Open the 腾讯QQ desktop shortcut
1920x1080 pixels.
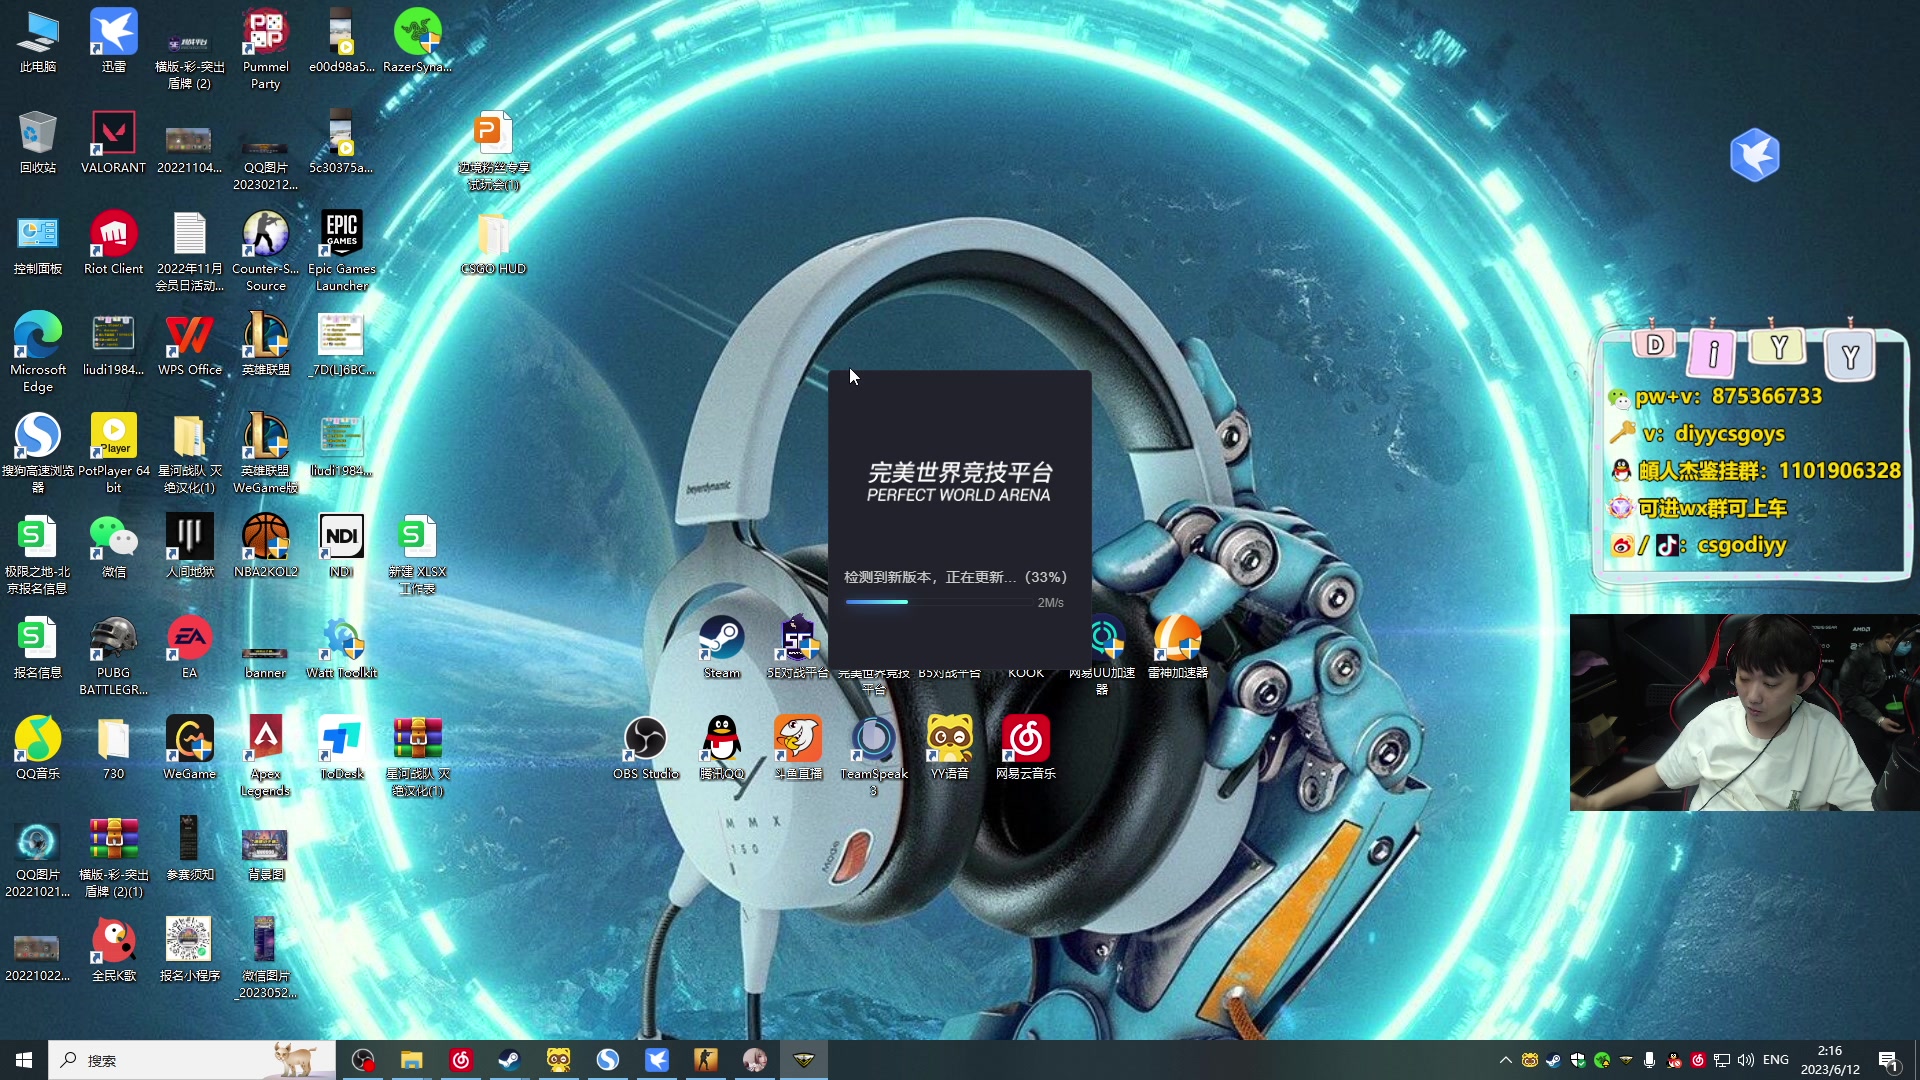tap(722, 749)
